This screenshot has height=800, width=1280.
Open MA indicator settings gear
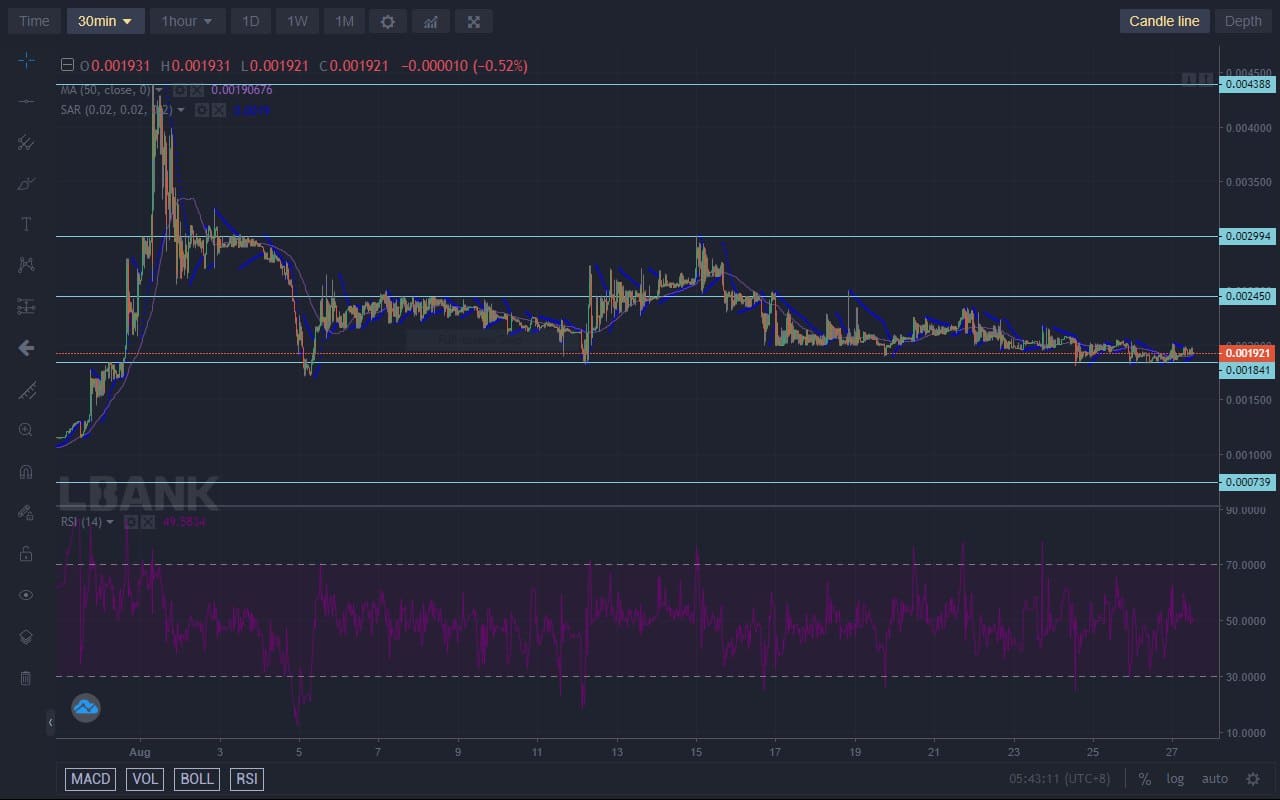coord(179,90)
